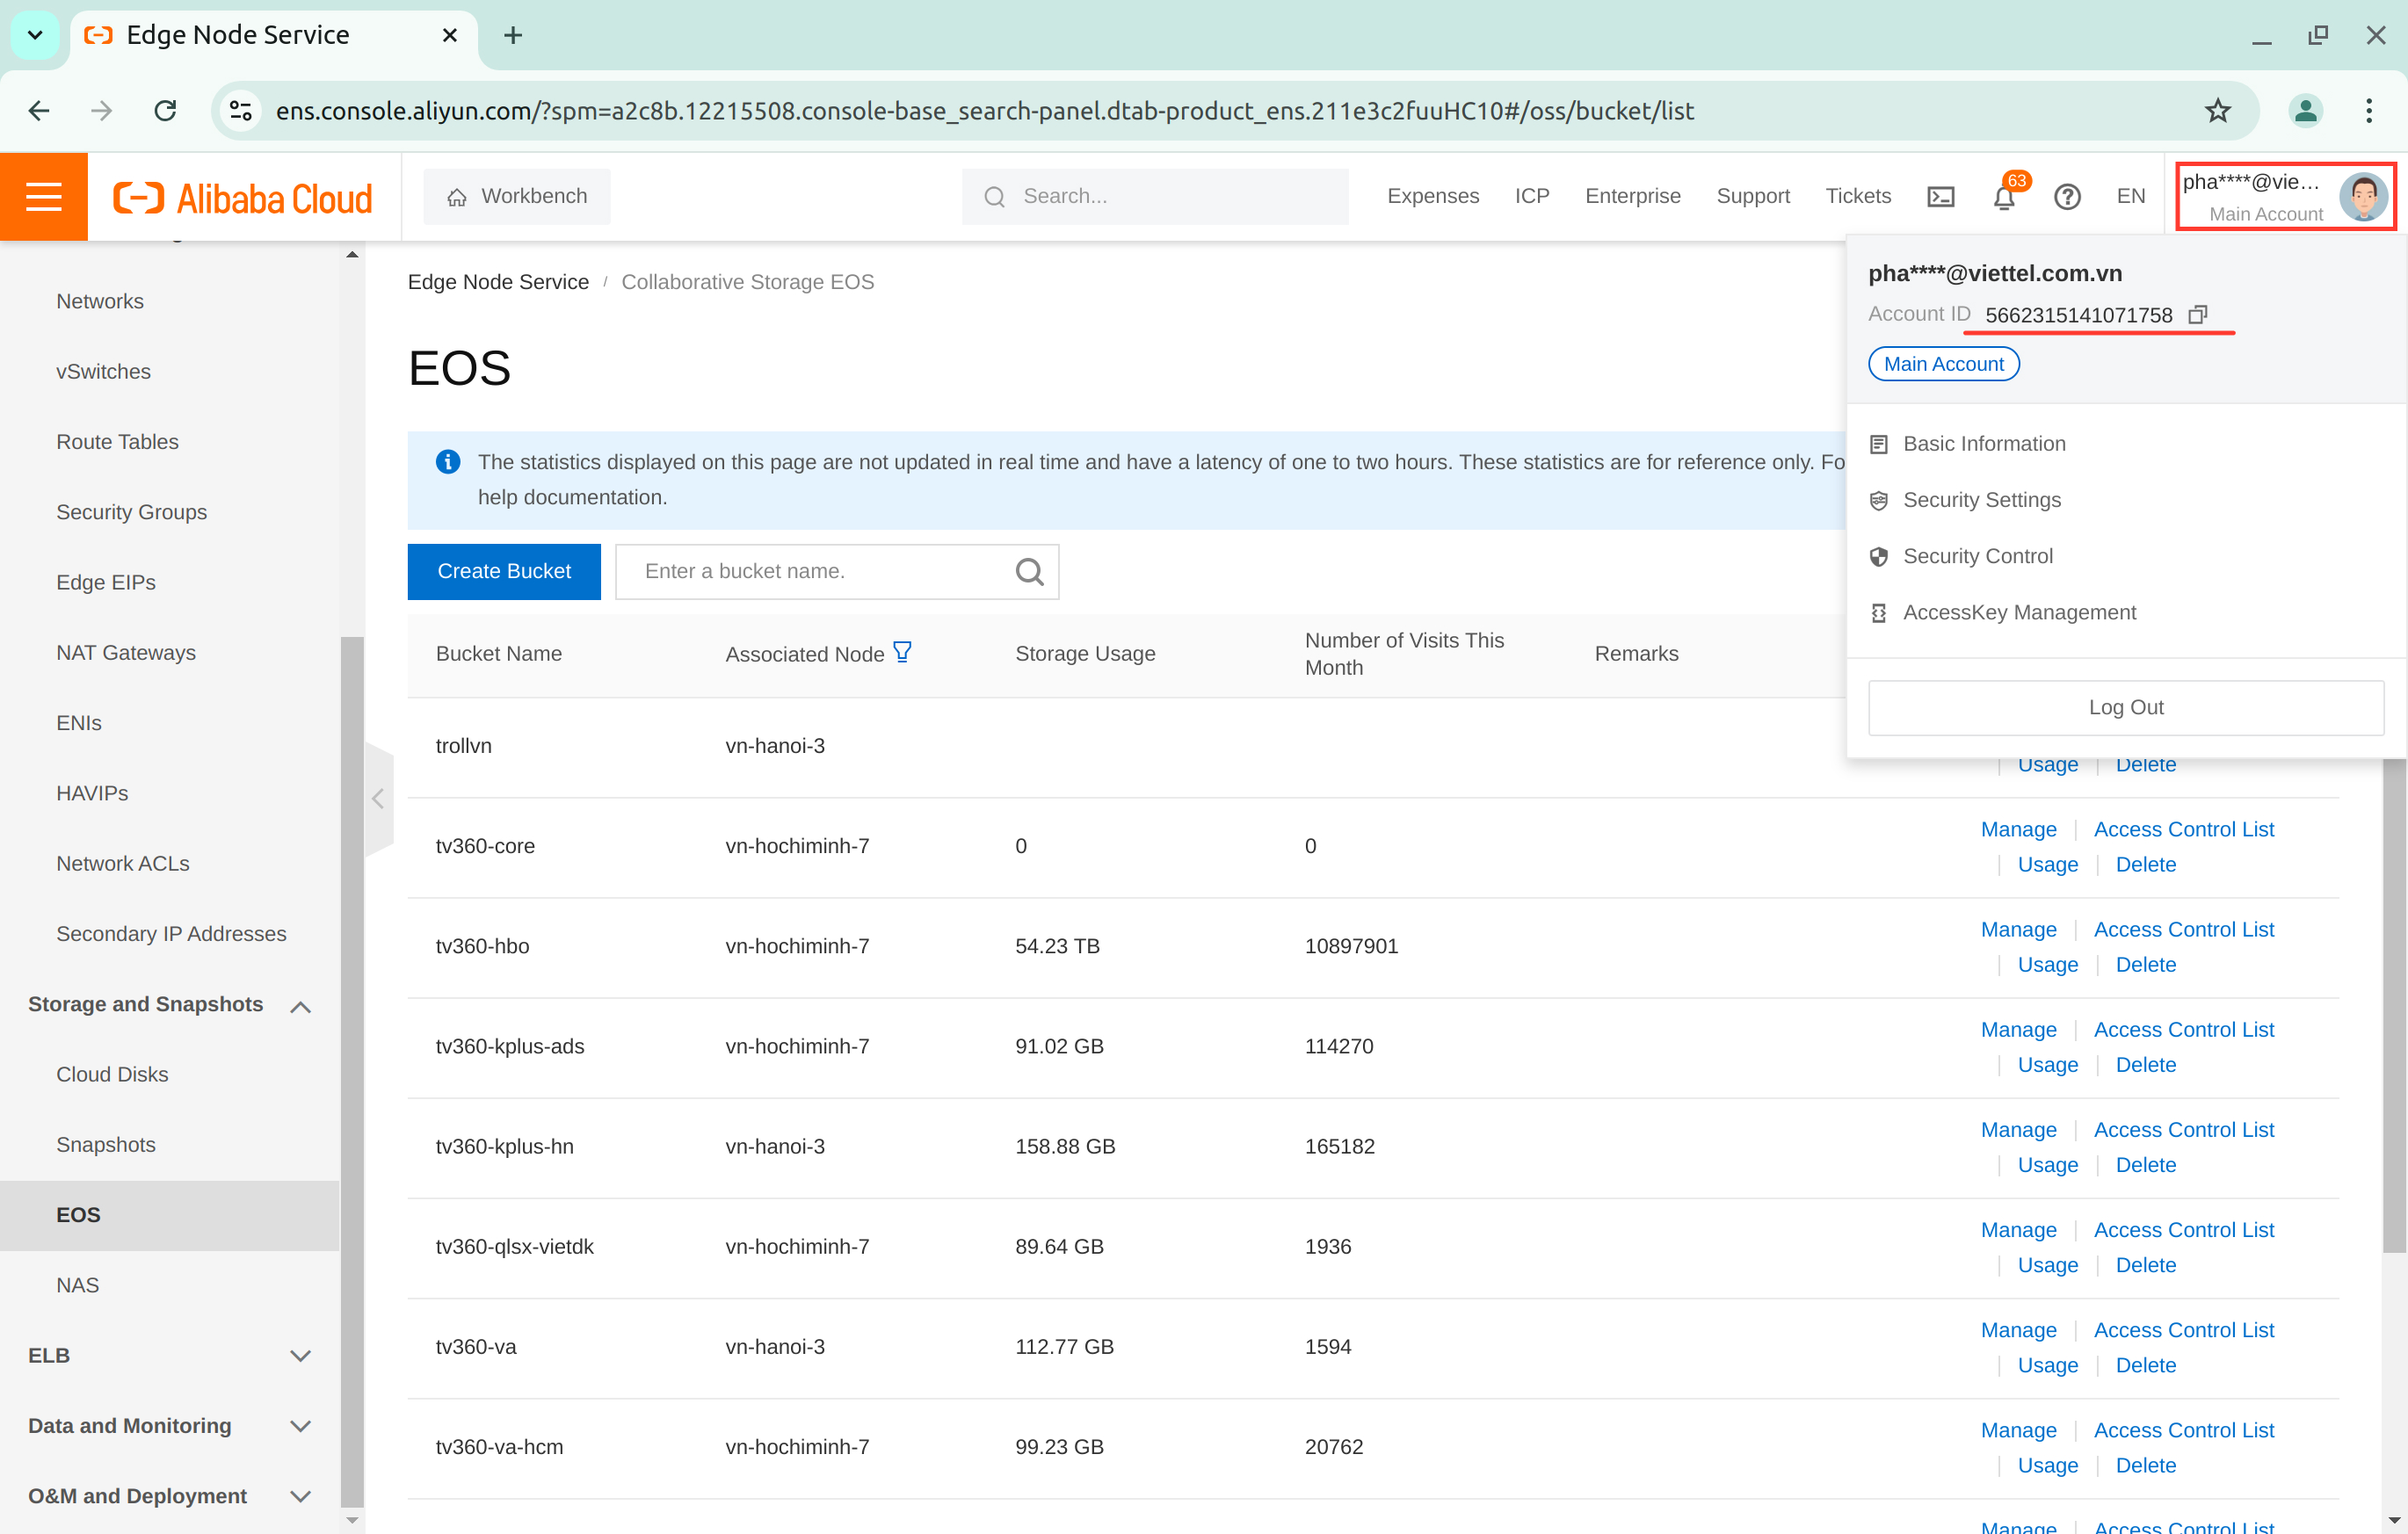This screenshot has width=2408, height=1534.
Task: Click the Create Bucket button
Action: coord(503,571)
